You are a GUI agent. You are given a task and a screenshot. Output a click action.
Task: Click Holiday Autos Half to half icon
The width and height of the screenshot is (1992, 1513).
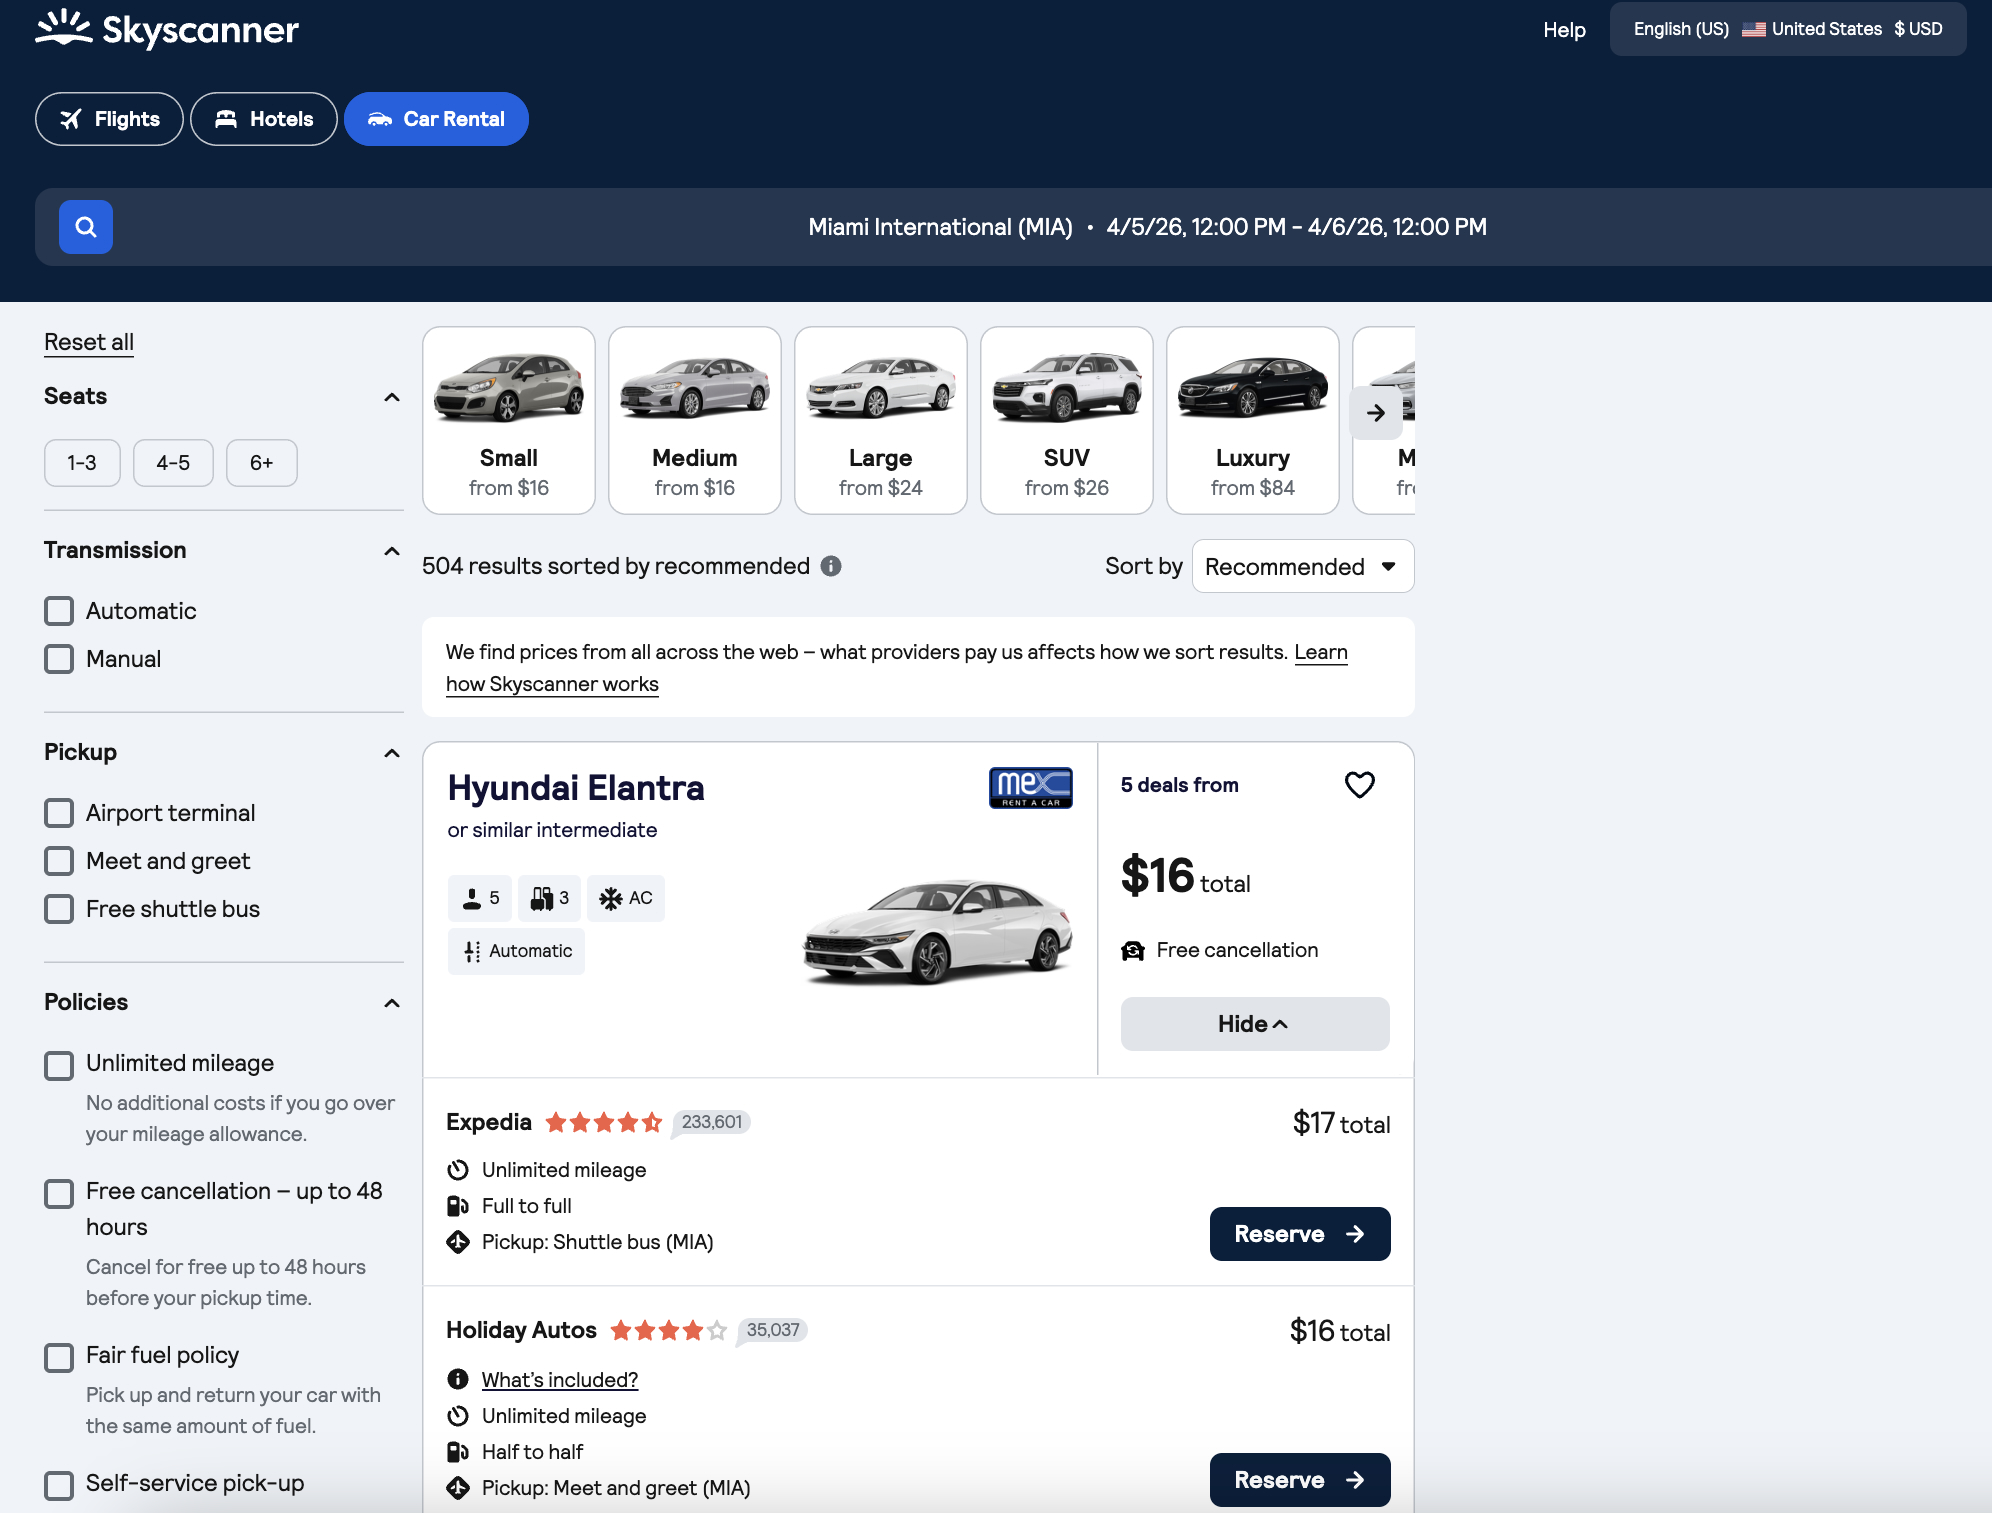pyautogui.click(x=458, y=1452)
